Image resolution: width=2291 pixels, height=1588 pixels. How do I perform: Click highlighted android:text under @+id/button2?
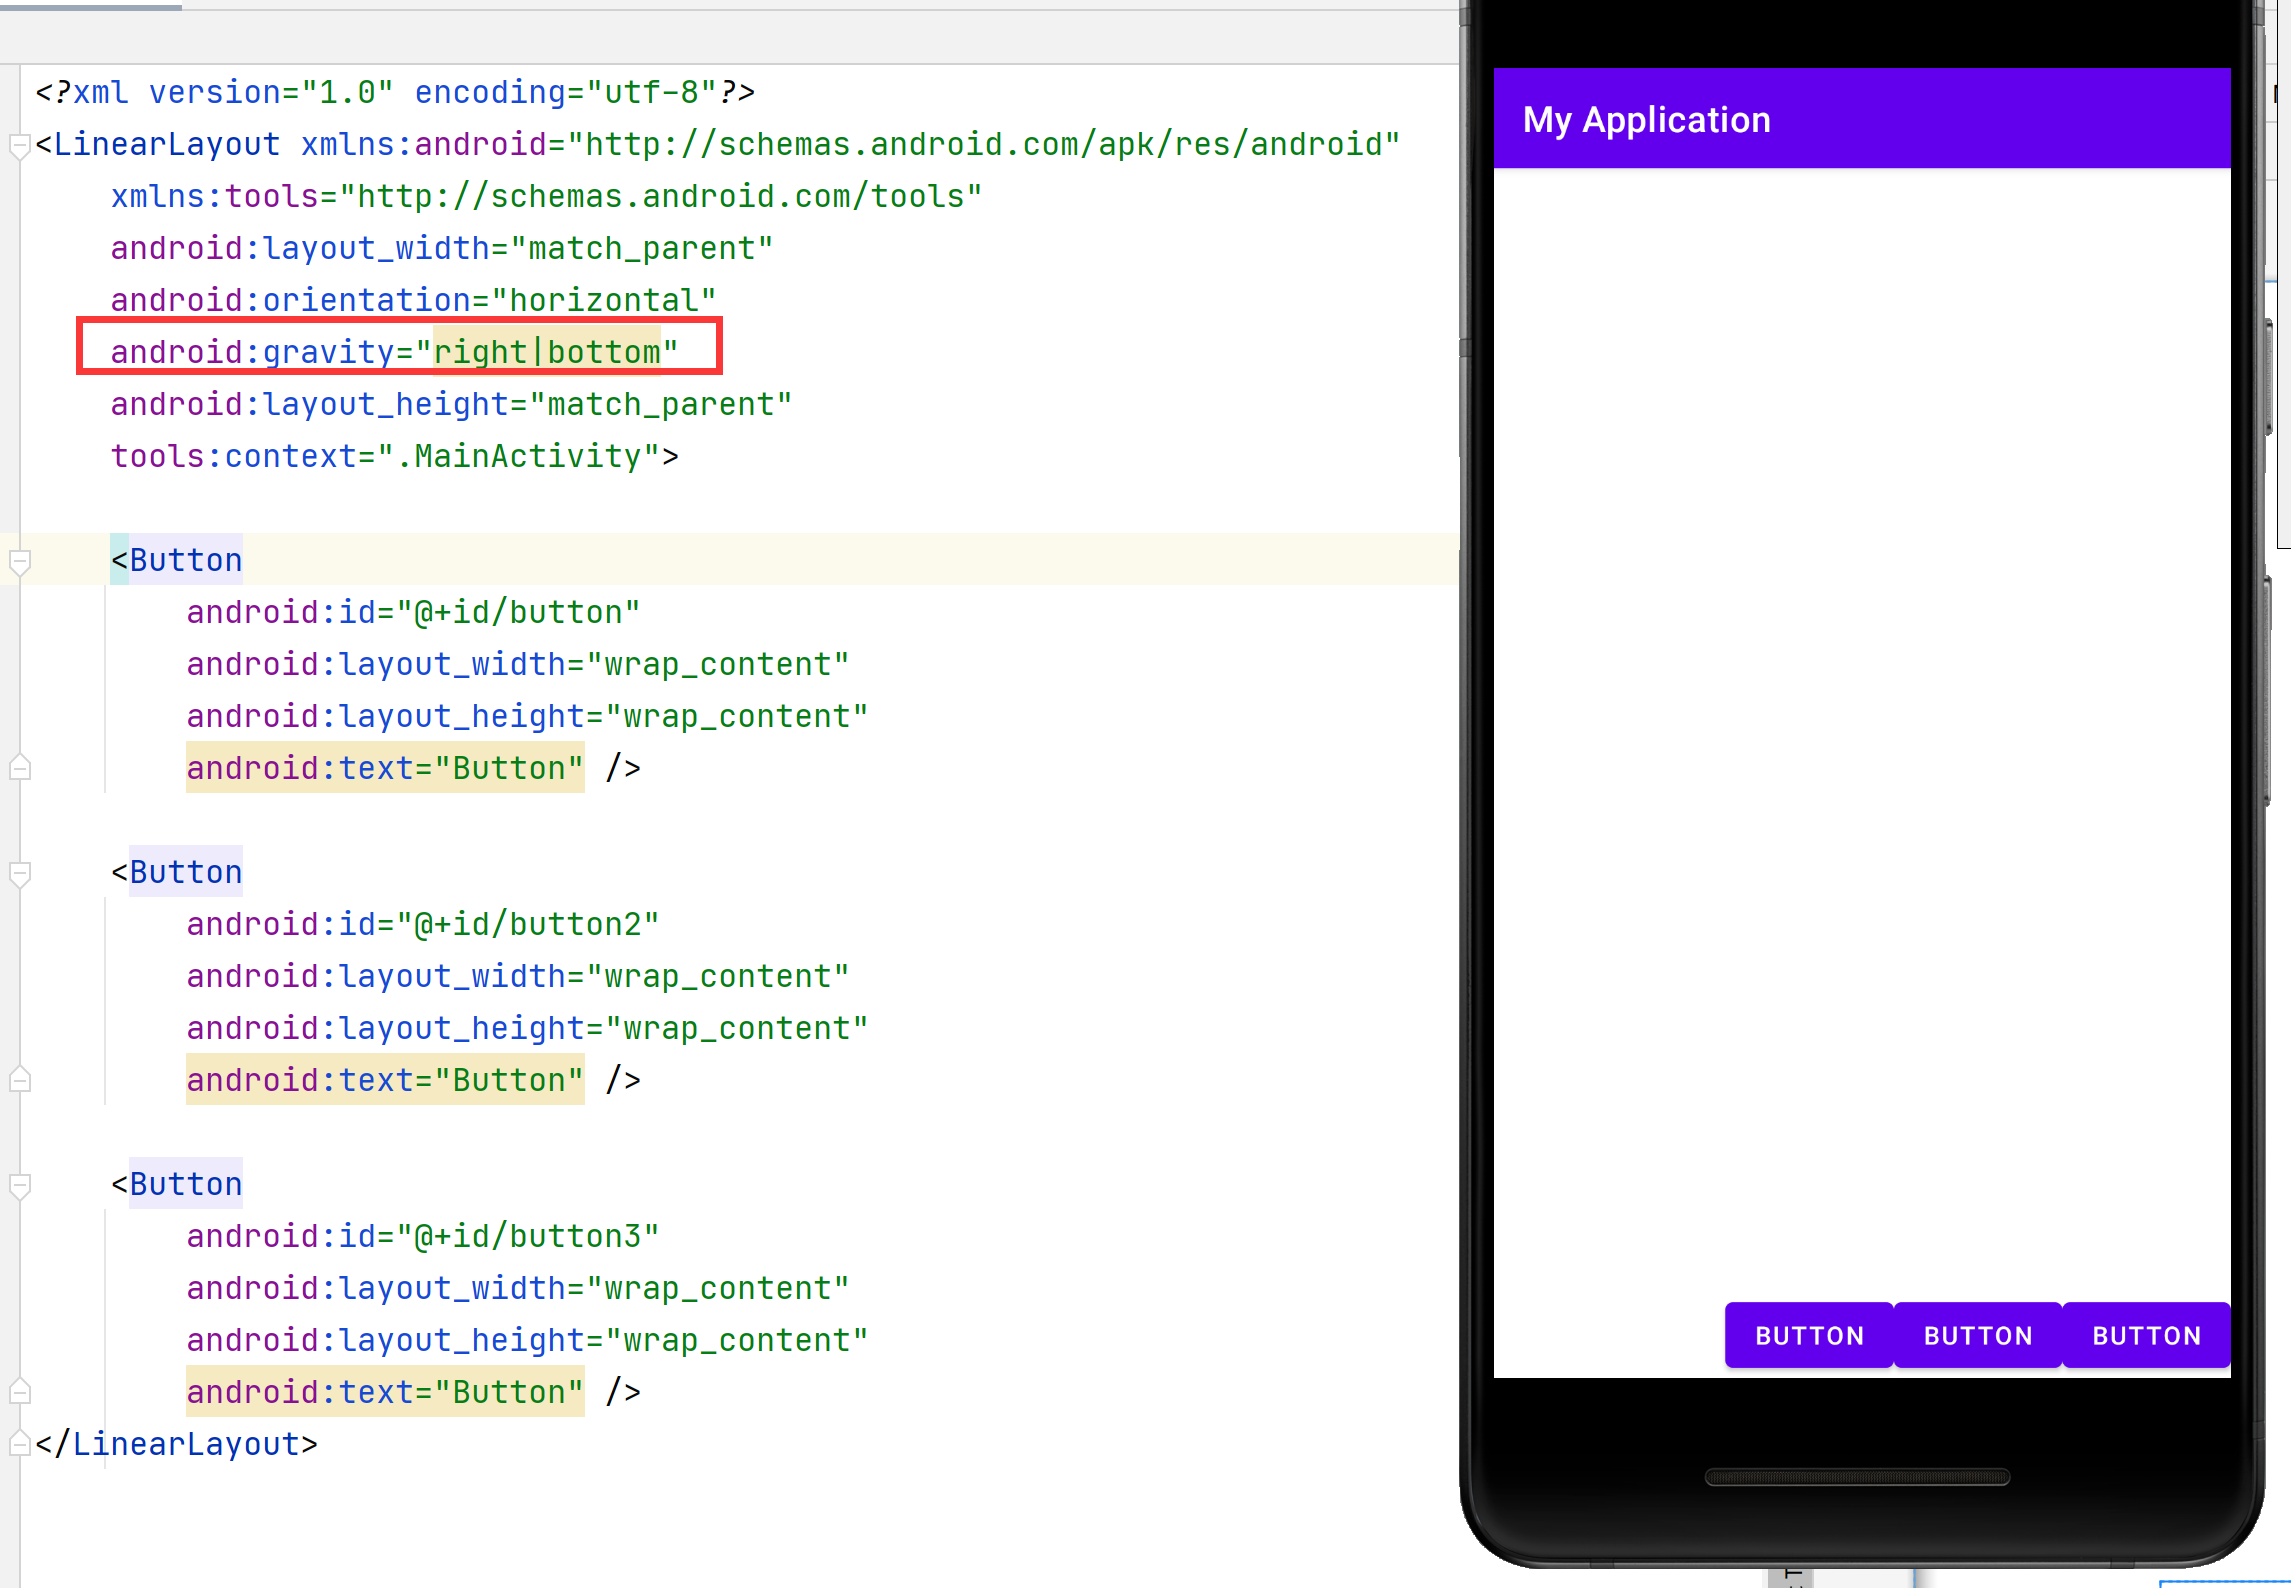[x=385, y=1080]
